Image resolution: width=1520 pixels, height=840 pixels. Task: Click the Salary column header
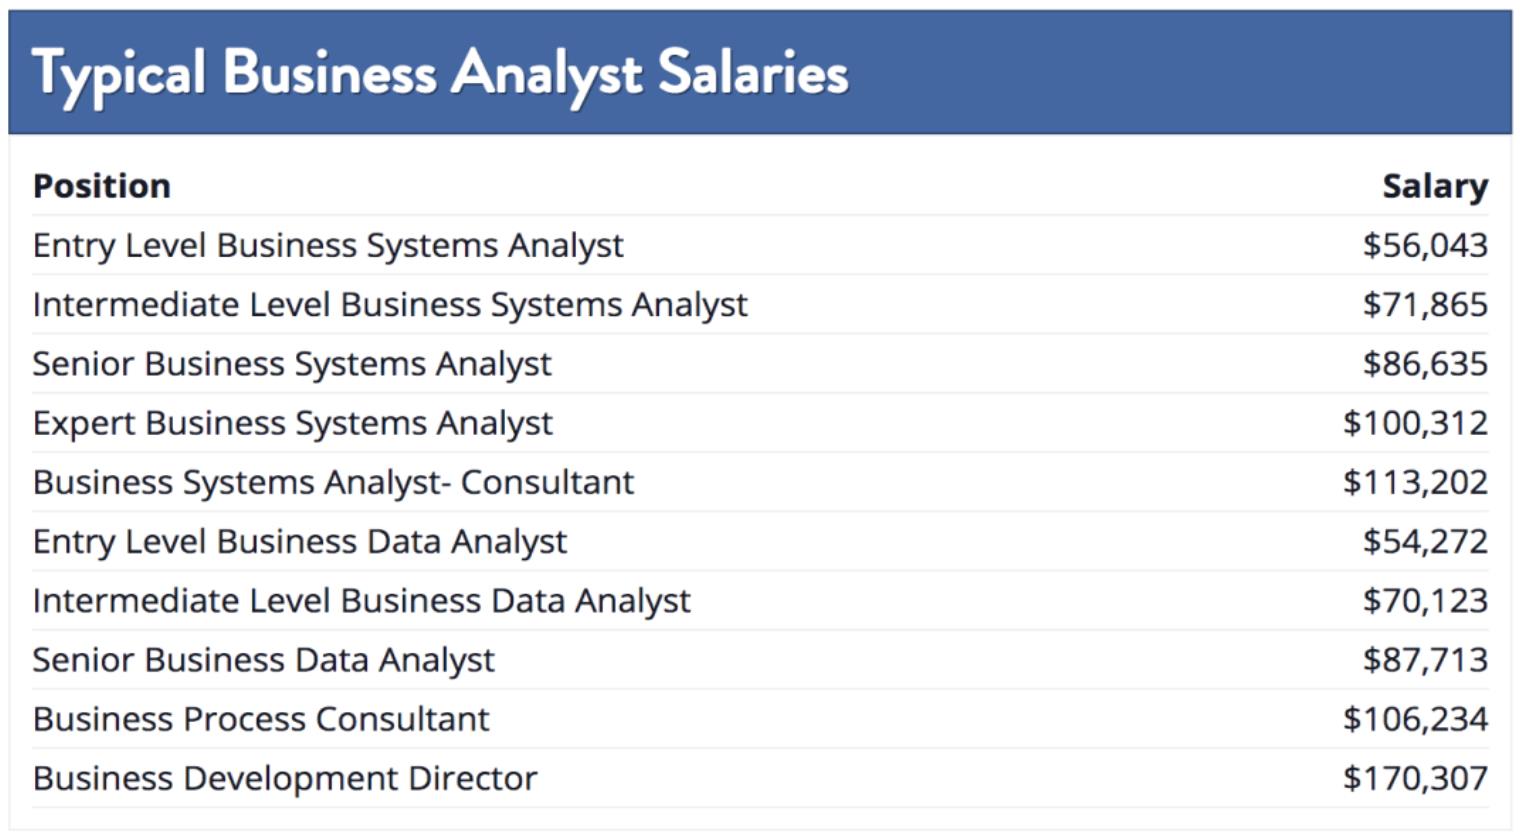click(1434, 186)
